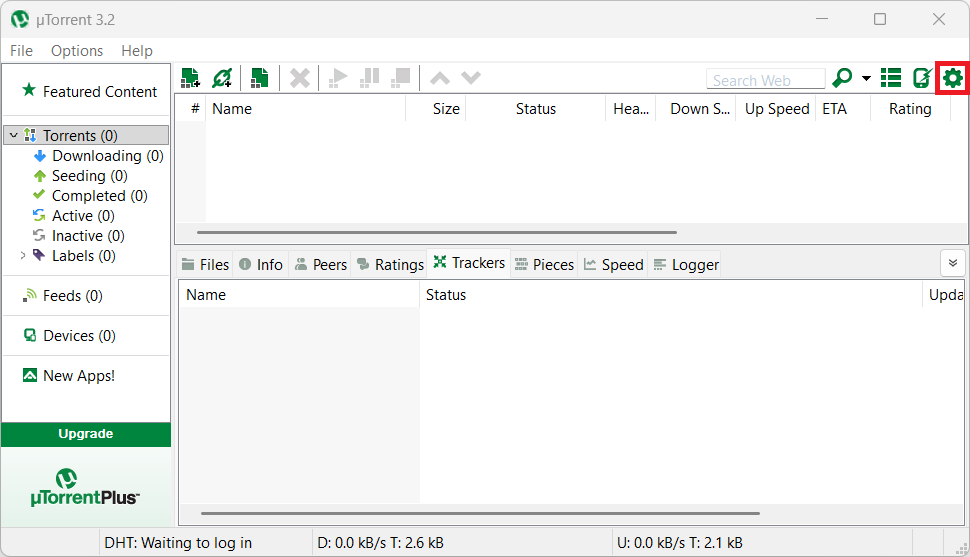Collapse the Torrents tree node
The height and width of the screenshot is (557, 970).
(13, 136)
